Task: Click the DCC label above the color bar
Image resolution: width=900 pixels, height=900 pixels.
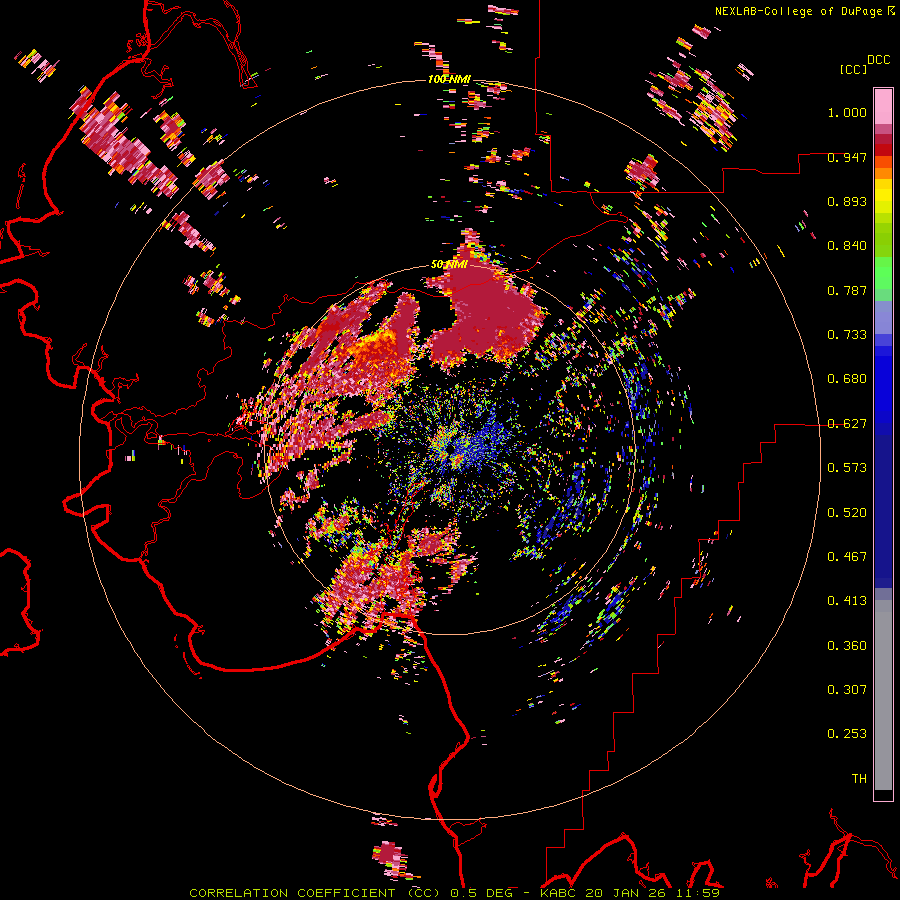Action: pyautogui.click(x=878, y=60)
